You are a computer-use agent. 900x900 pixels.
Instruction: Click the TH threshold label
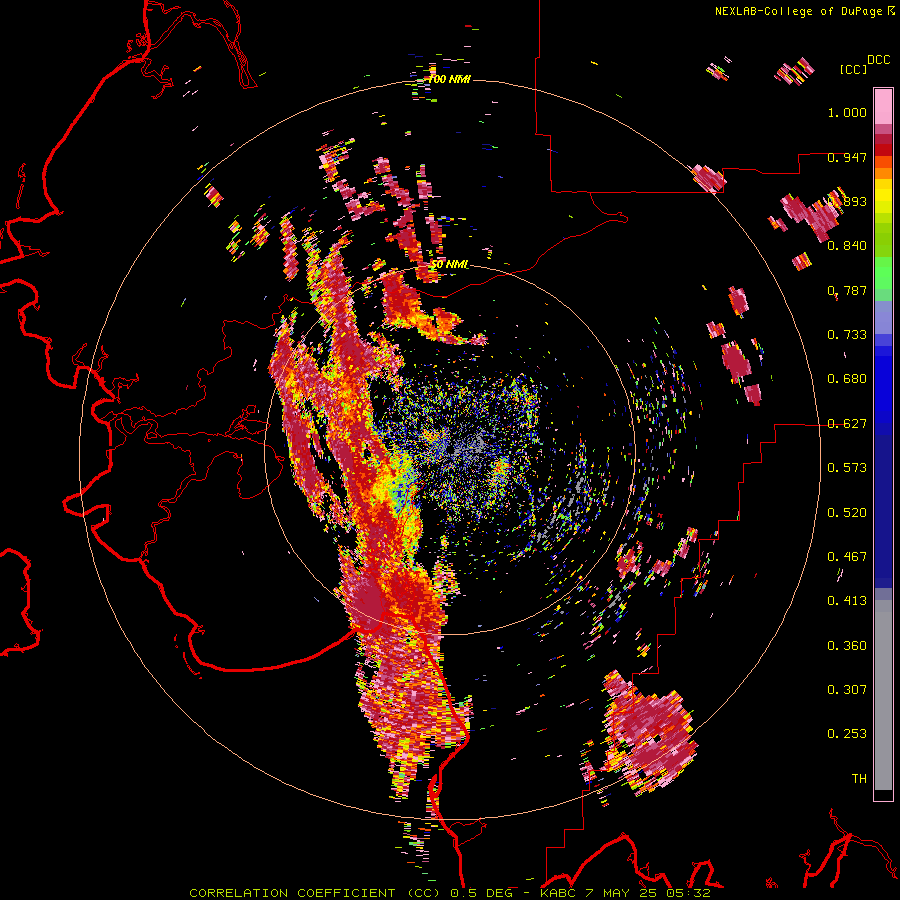pos(859,779)
